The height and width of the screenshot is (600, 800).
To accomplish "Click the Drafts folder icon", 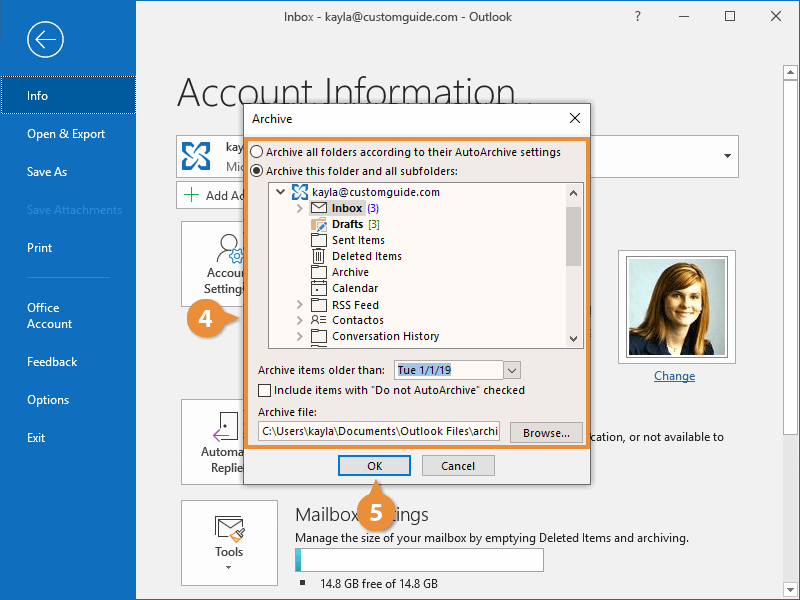I will [x=319, y=224].
